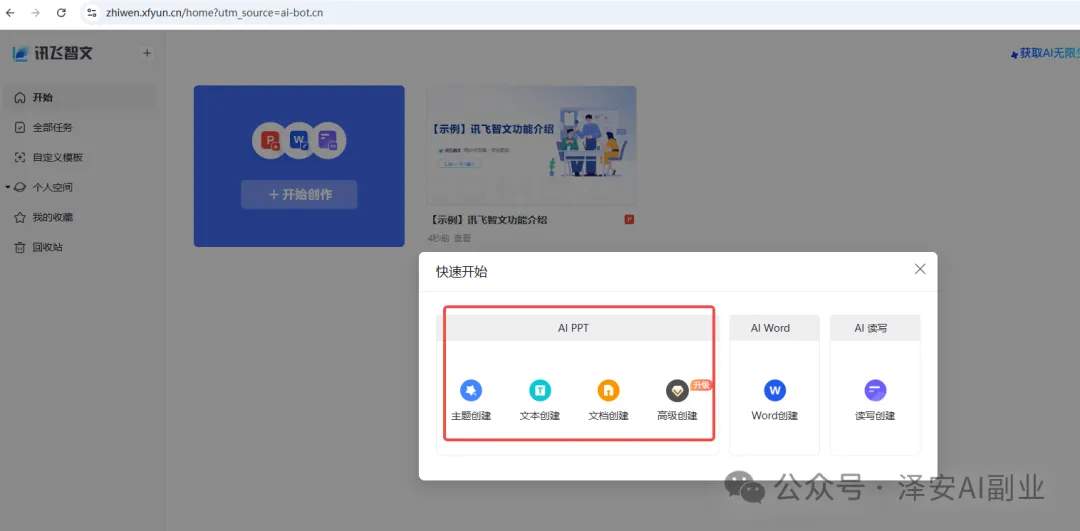The height and width of the screenshot is (531, 1080).
Task: Click the trash icon beside 回收站
Action: pyautogui.click(x=19, y=247)
